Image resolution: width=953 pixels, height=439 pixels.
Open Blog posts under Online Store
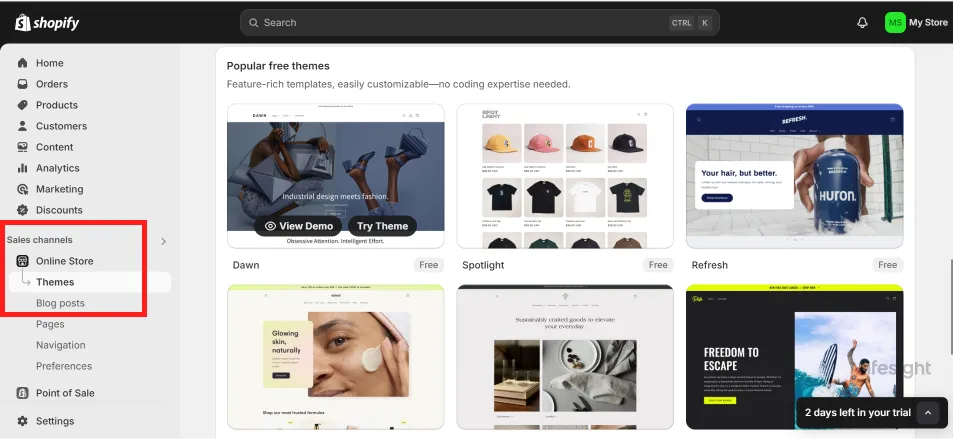tap(60, 303)
